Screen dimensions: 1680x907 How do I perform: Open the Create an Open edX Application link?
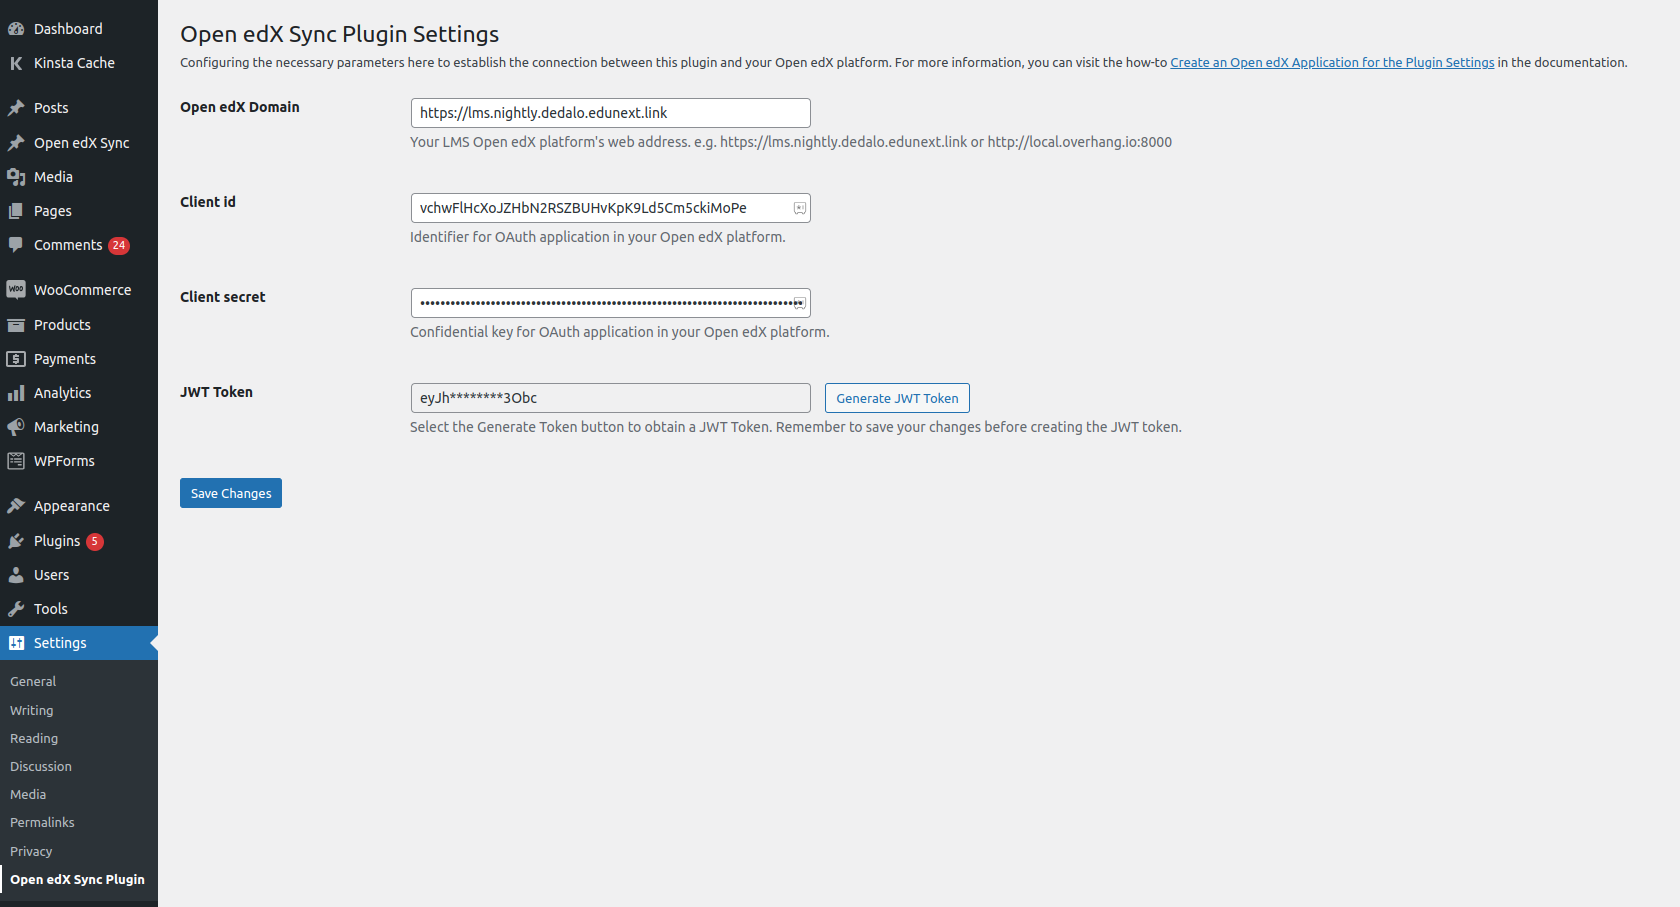[1332, 62]
